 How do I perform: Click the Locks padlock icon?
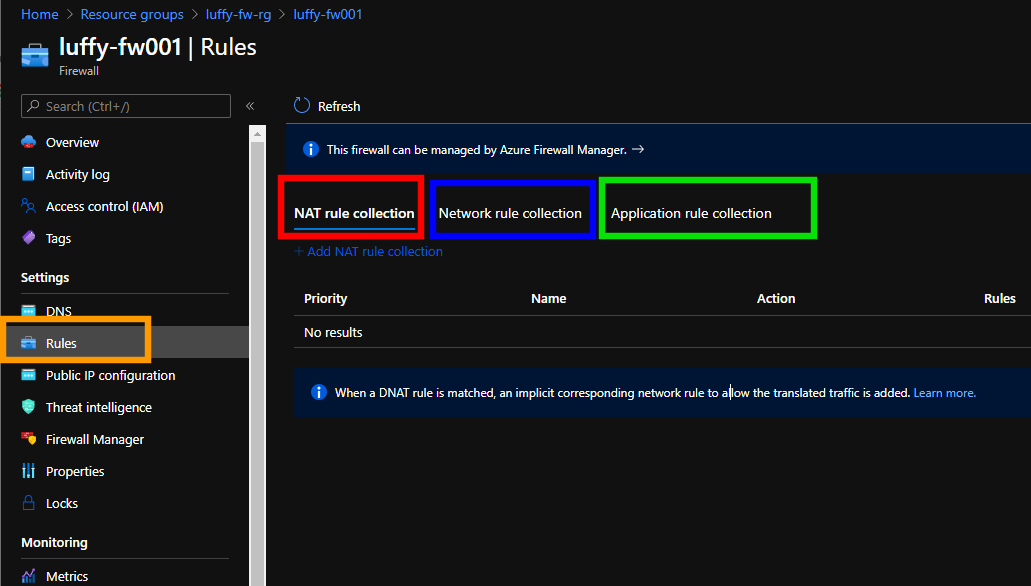coord(28,503)
